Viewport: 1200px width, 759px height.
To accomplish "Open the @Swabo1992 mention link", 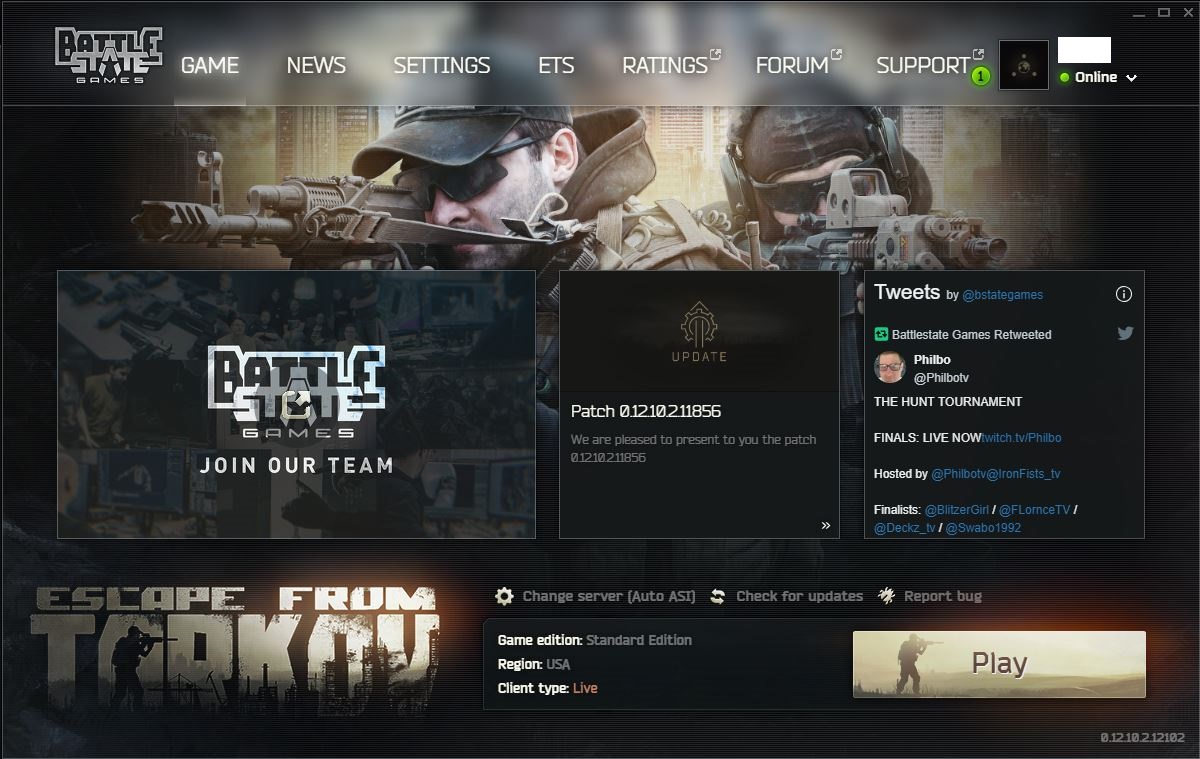I will pyautogui.click(x=983, y=528).
